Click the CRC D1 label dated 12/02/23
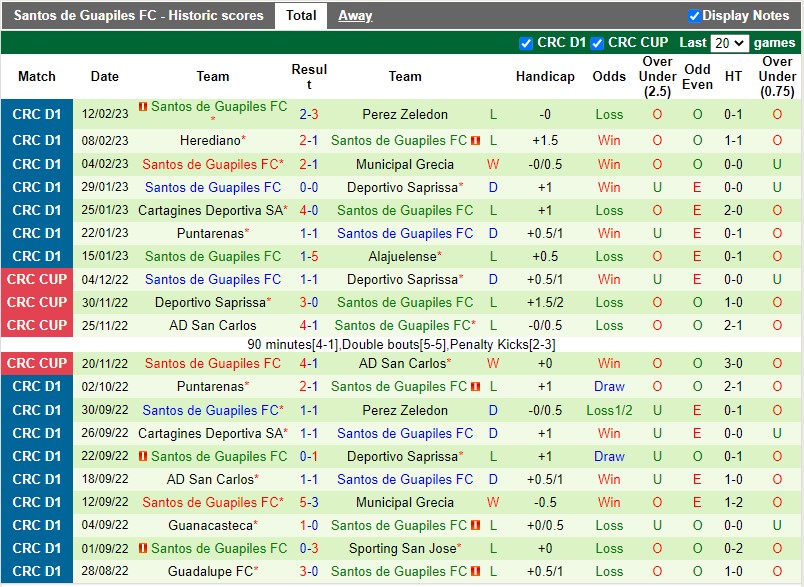 [37, 114]
